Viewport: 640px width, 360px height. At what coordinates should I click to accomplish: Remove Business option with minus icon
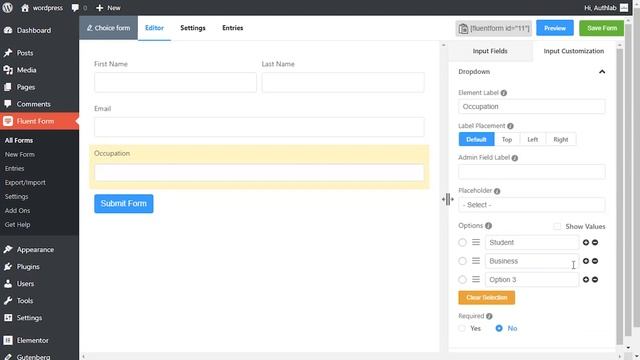595,261
